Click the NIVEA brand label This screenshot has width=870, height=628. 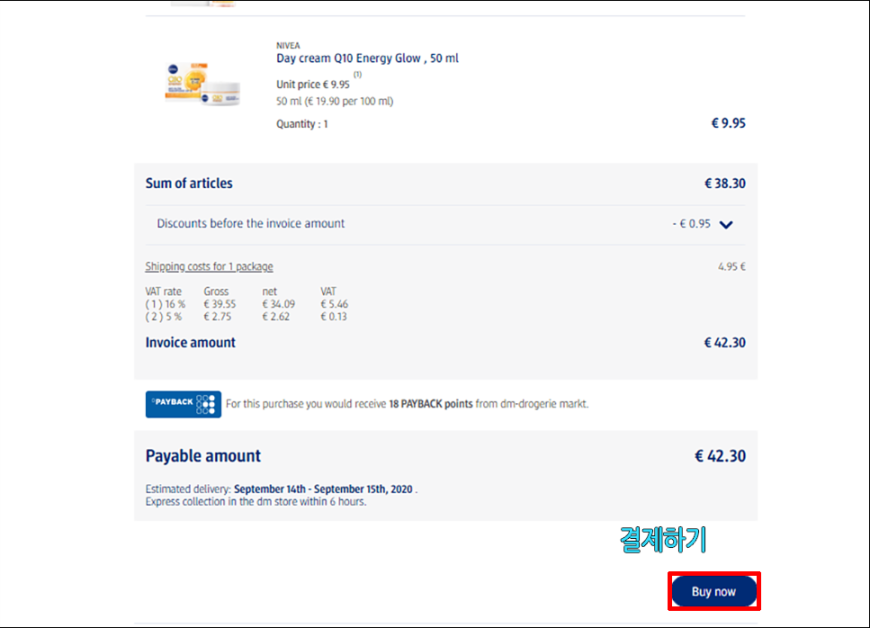pos(288,45)
